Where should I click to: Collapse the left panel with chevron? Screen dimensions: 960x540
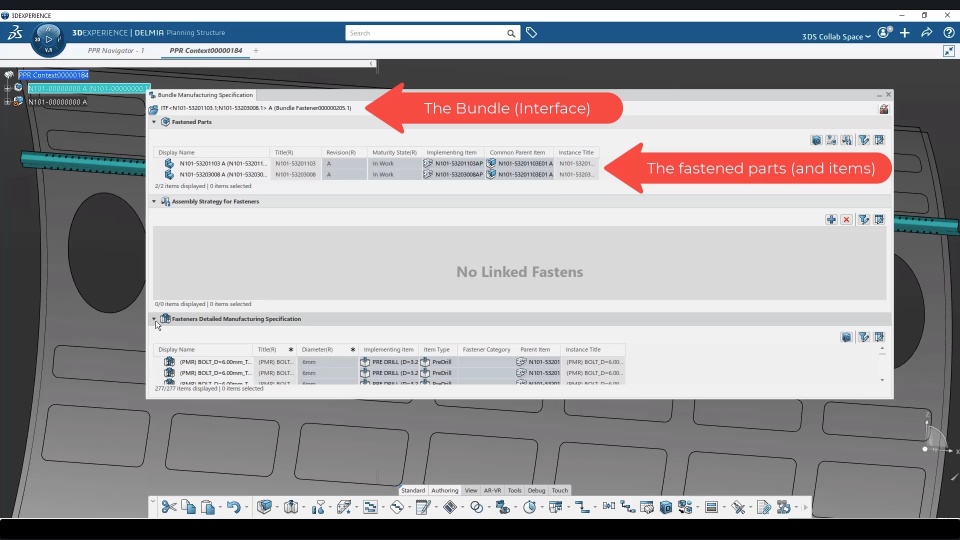click(x=371, y=64)
